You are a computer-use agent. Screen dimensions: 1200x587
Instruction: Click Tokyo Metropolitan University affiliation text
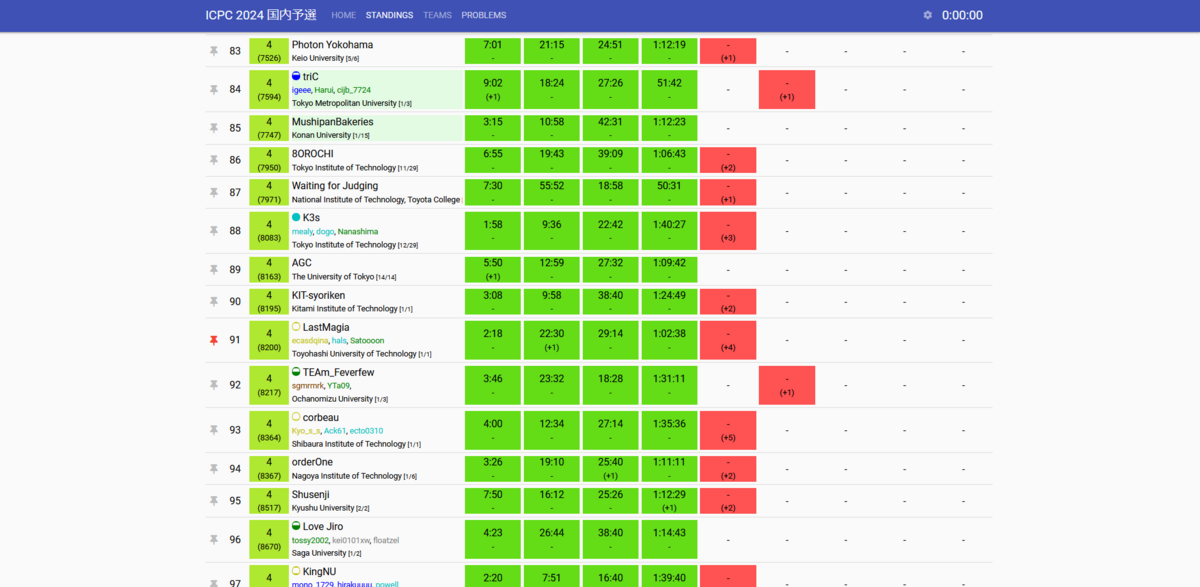click(x=344, y=103)
